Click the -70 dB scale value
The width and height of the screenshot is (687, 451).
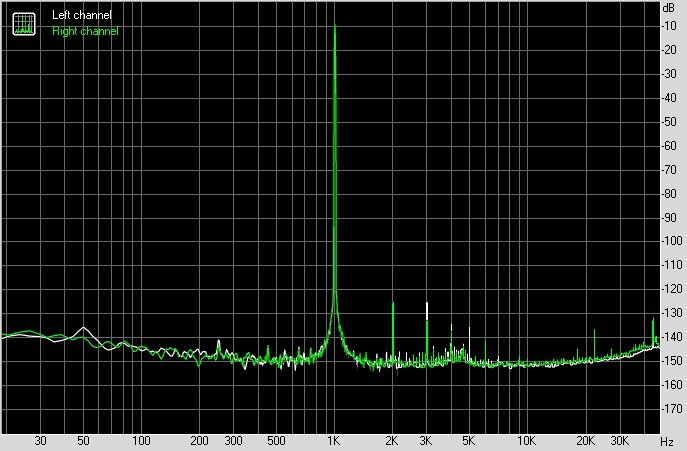pyautogui.click(x=669, y=170)
